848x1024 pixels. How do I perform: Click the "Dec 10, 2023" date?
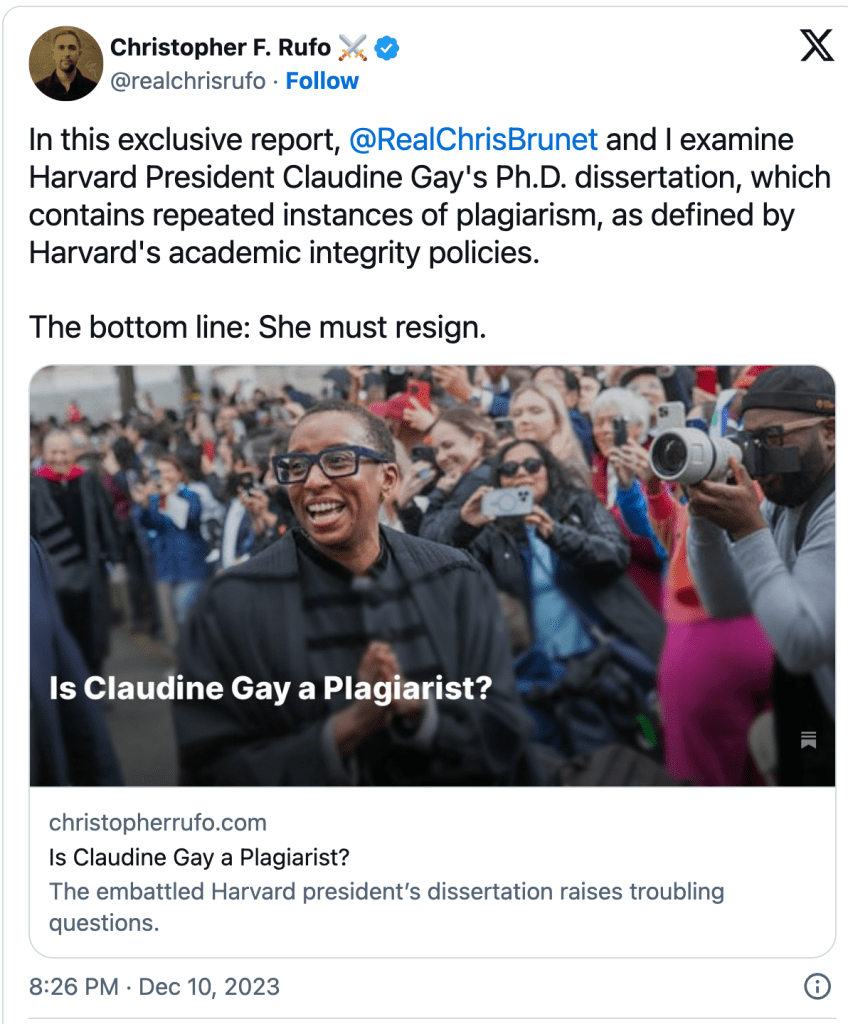209,987
